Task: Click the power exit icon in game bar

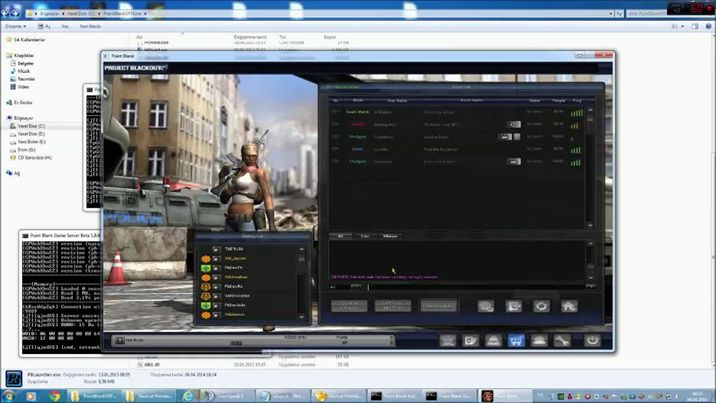Action: point(592,340)
